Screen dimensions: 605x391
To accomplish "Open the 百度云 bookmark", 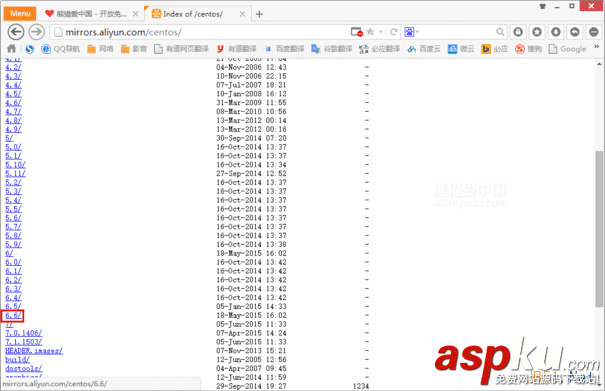I will (424, 49).
